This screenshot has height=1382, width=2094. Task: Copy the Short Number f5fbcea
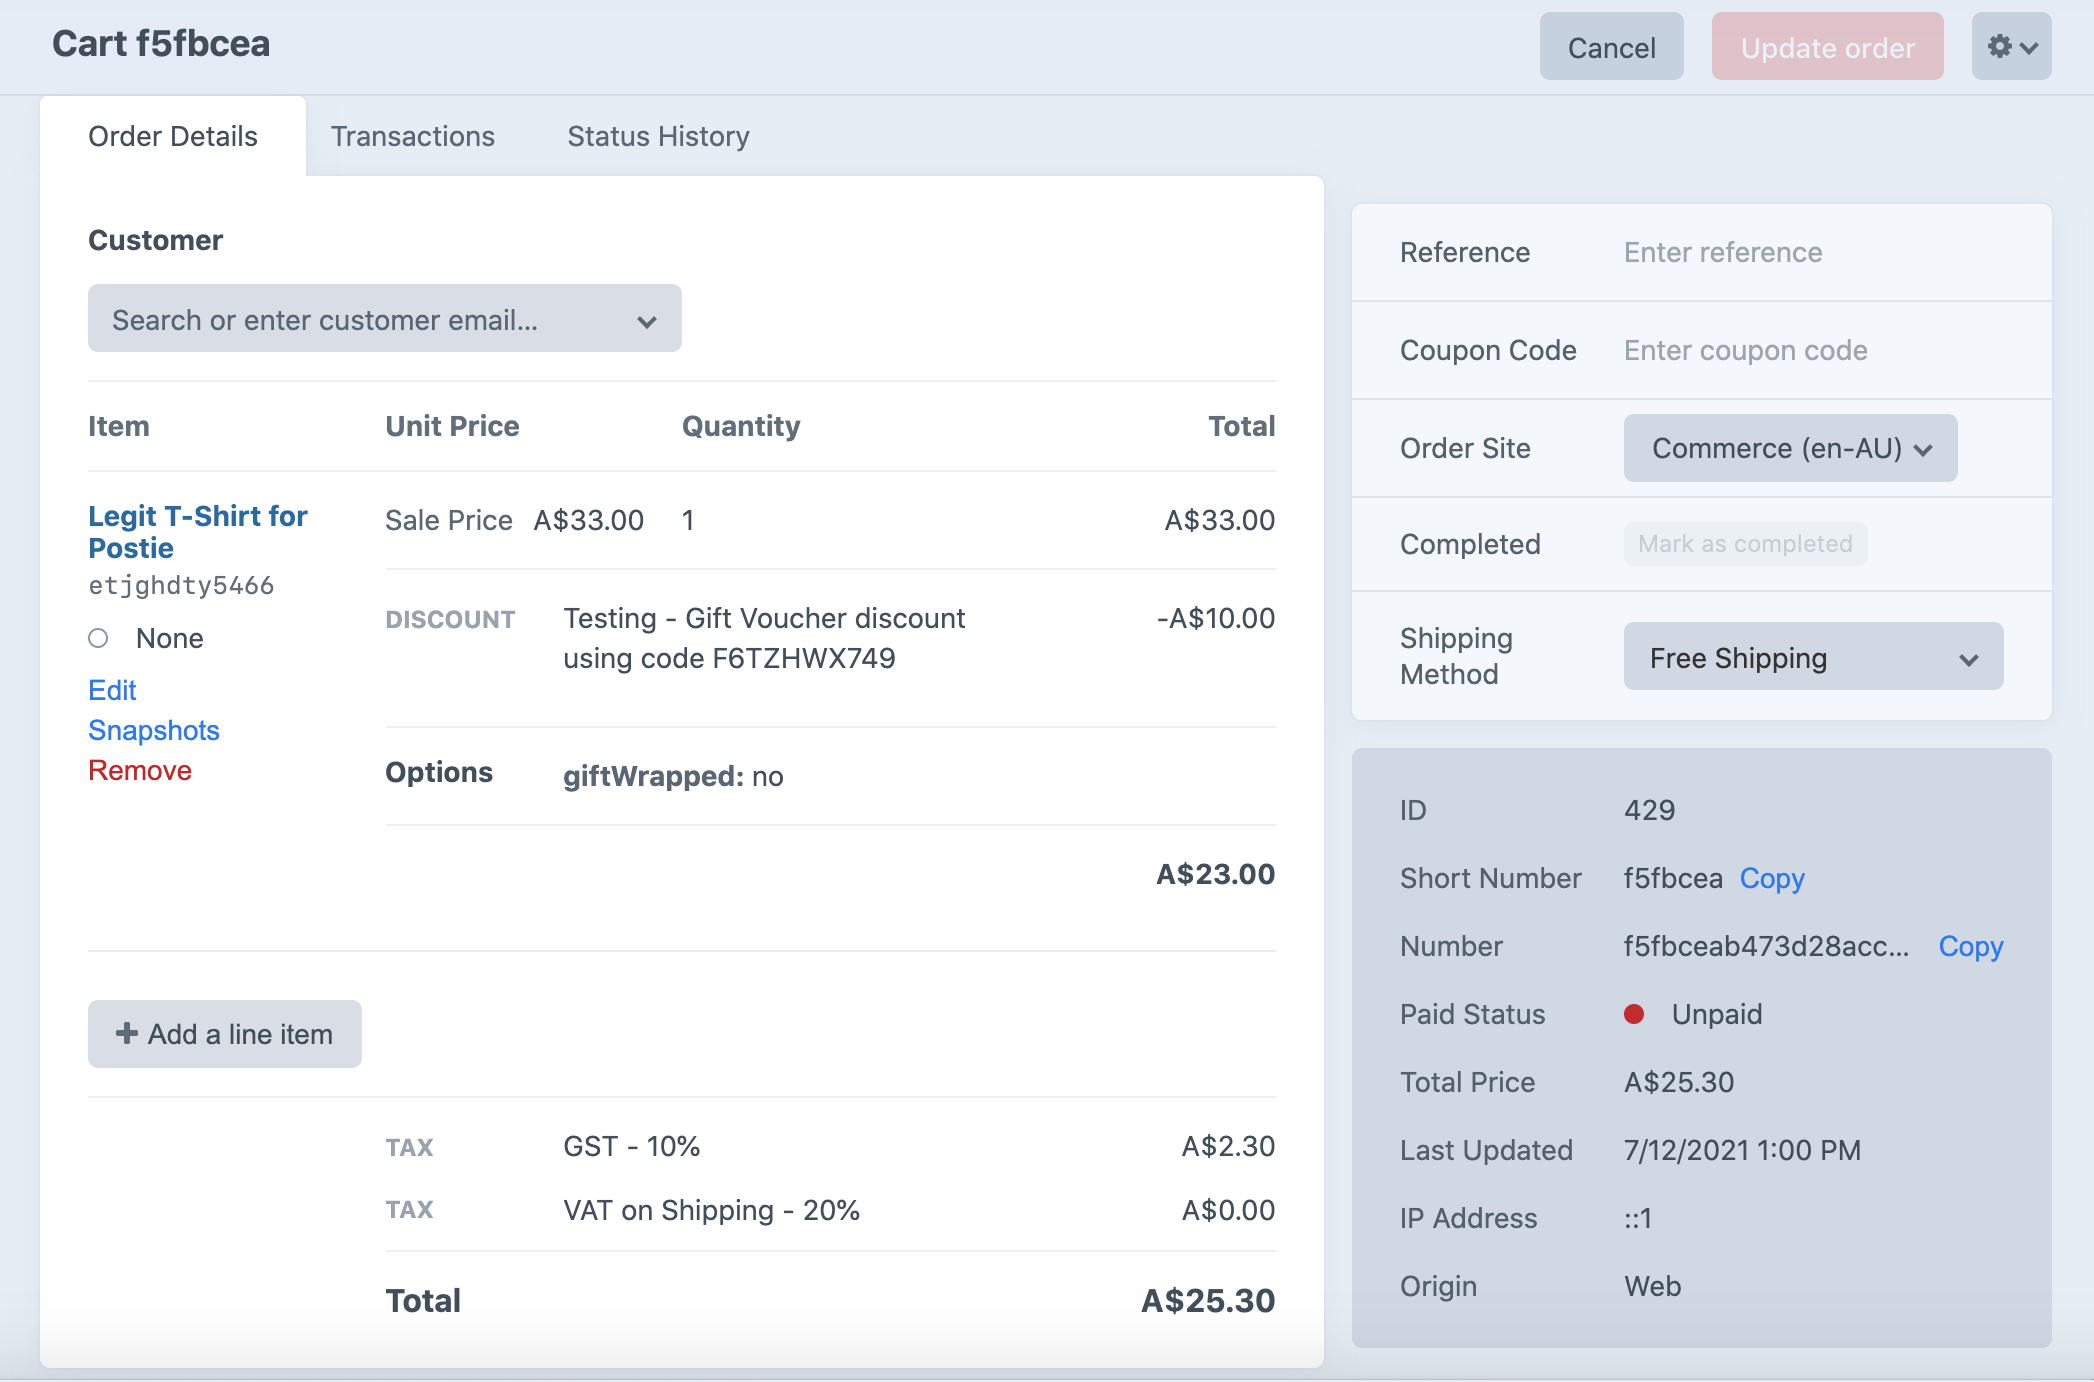click(1772, 878)
